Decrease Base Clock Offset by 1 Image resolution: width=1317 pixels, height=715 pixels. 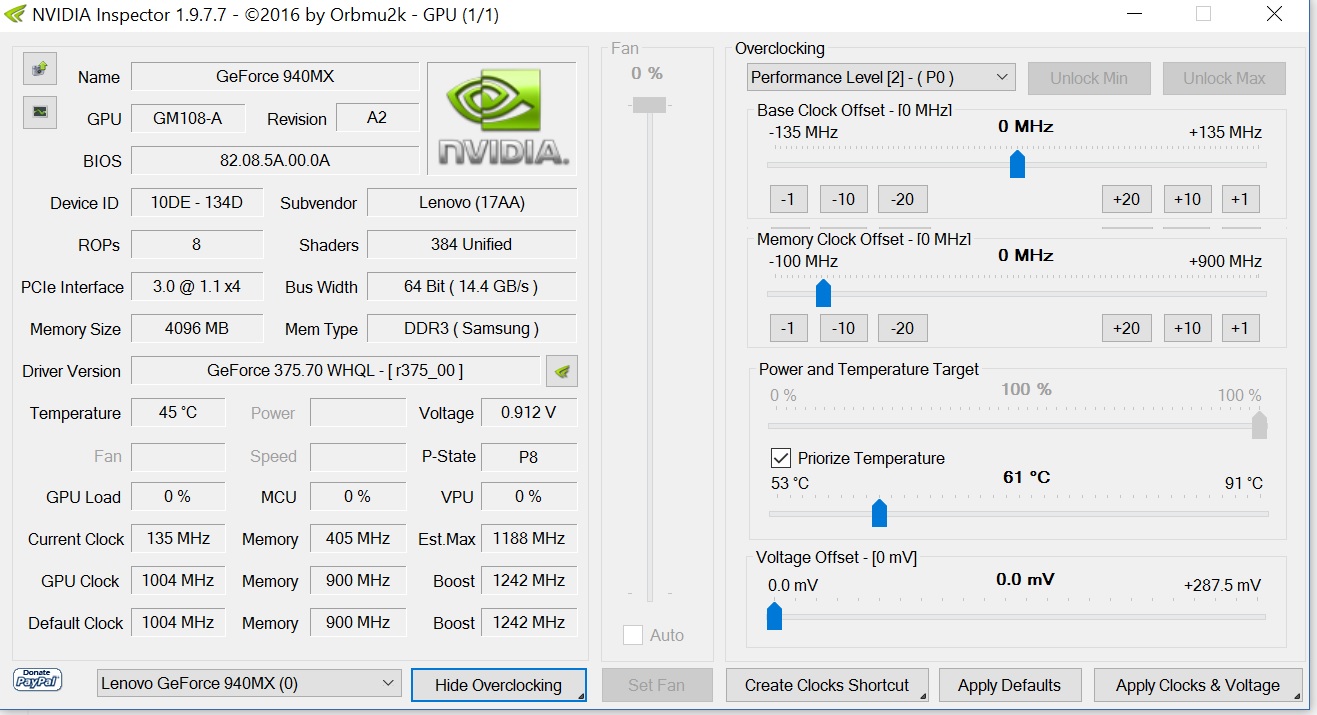coord(789,199)
